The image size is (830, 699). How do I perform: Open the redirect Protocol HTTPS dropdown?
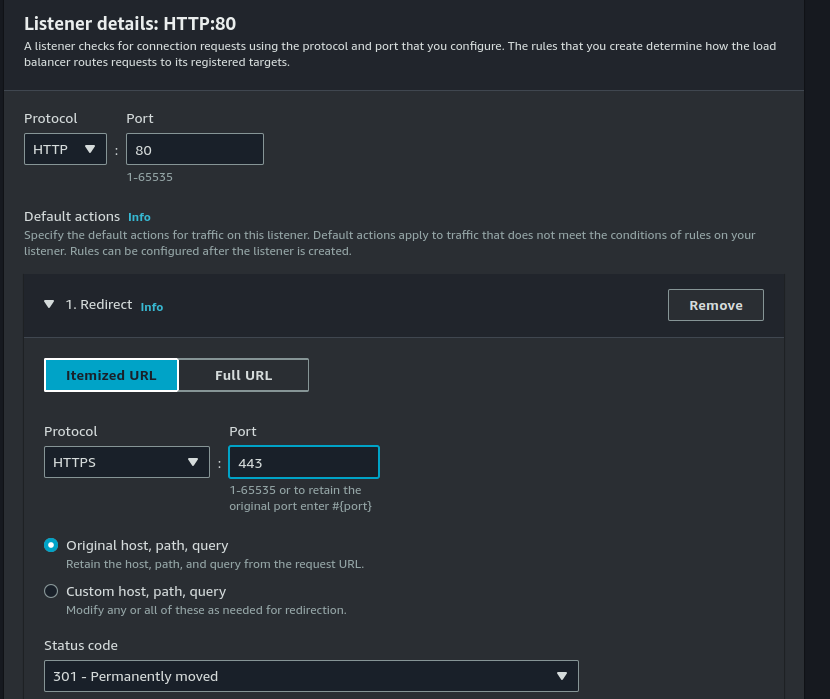127,462
